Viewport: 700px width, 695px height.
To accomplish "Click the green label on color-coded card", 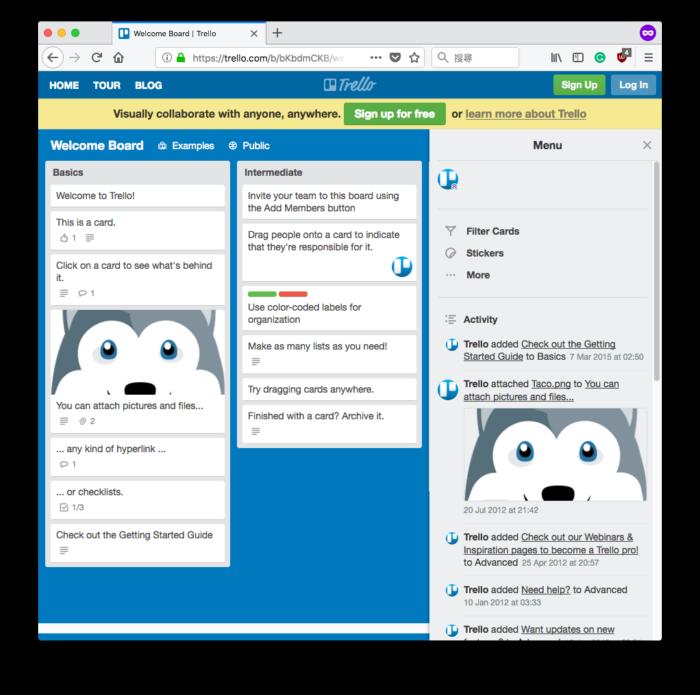I will 262,294.
